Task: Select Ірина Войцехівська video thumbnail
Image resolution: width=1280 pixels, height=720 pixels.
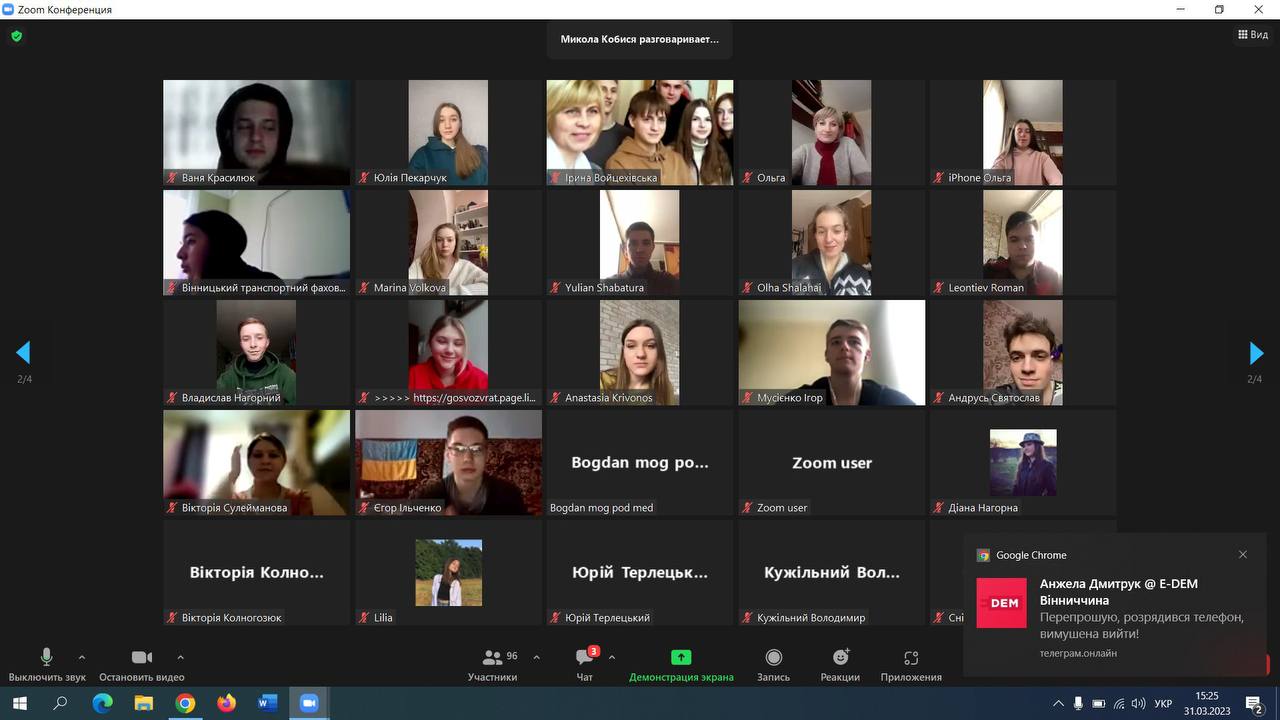Action: [x=639, y=132]
